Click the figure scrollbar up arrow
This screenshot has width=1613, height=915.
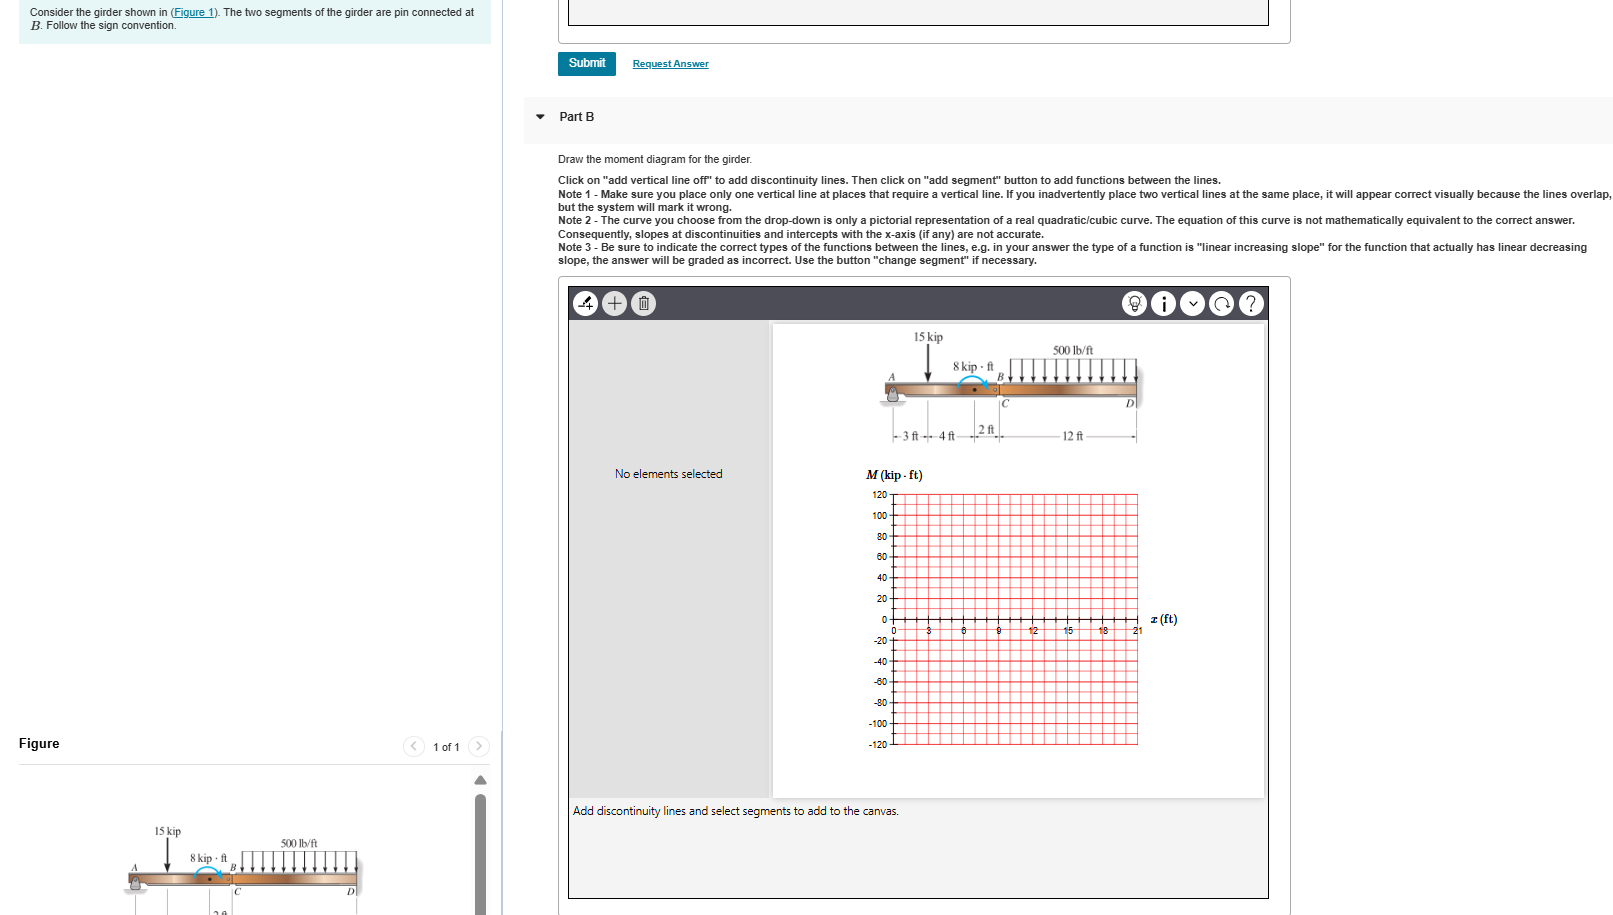[480, 780]
